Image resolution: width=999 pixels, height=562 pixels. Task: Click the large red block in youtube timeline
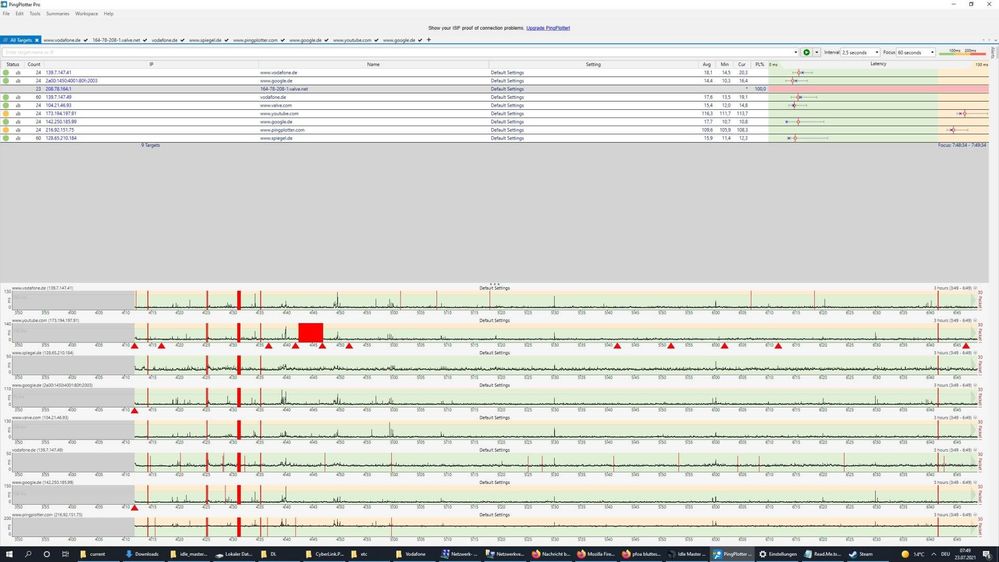click(x=311, y=333)
